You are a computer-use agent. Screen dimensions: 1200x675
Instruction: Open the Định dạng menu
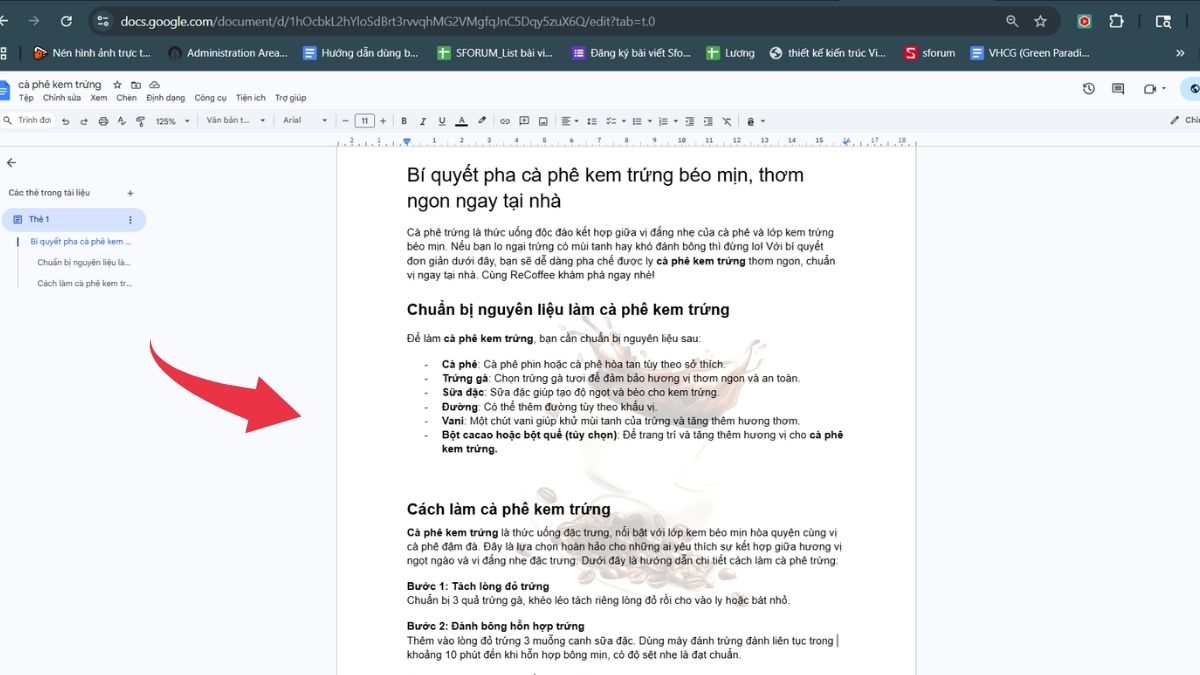pyautogui.click(x=166, y=98)
